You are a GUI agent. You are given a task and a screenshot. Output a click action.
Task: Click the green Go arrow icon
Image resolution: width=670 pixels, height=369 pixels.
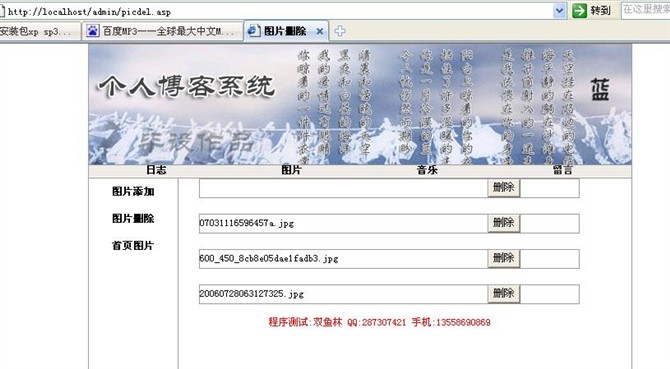point(579,10)
